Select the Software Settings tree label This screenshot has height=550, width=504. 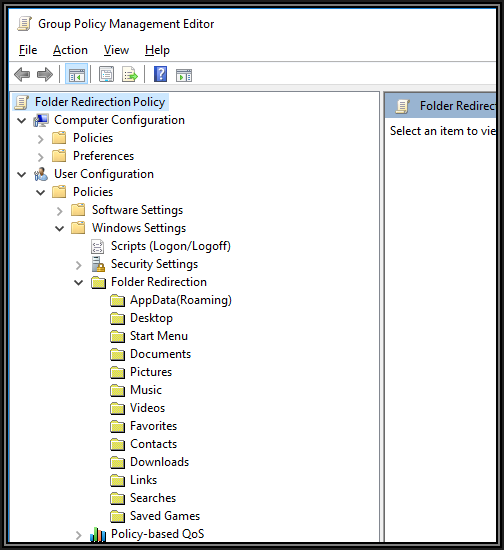(x=137, y=210)
